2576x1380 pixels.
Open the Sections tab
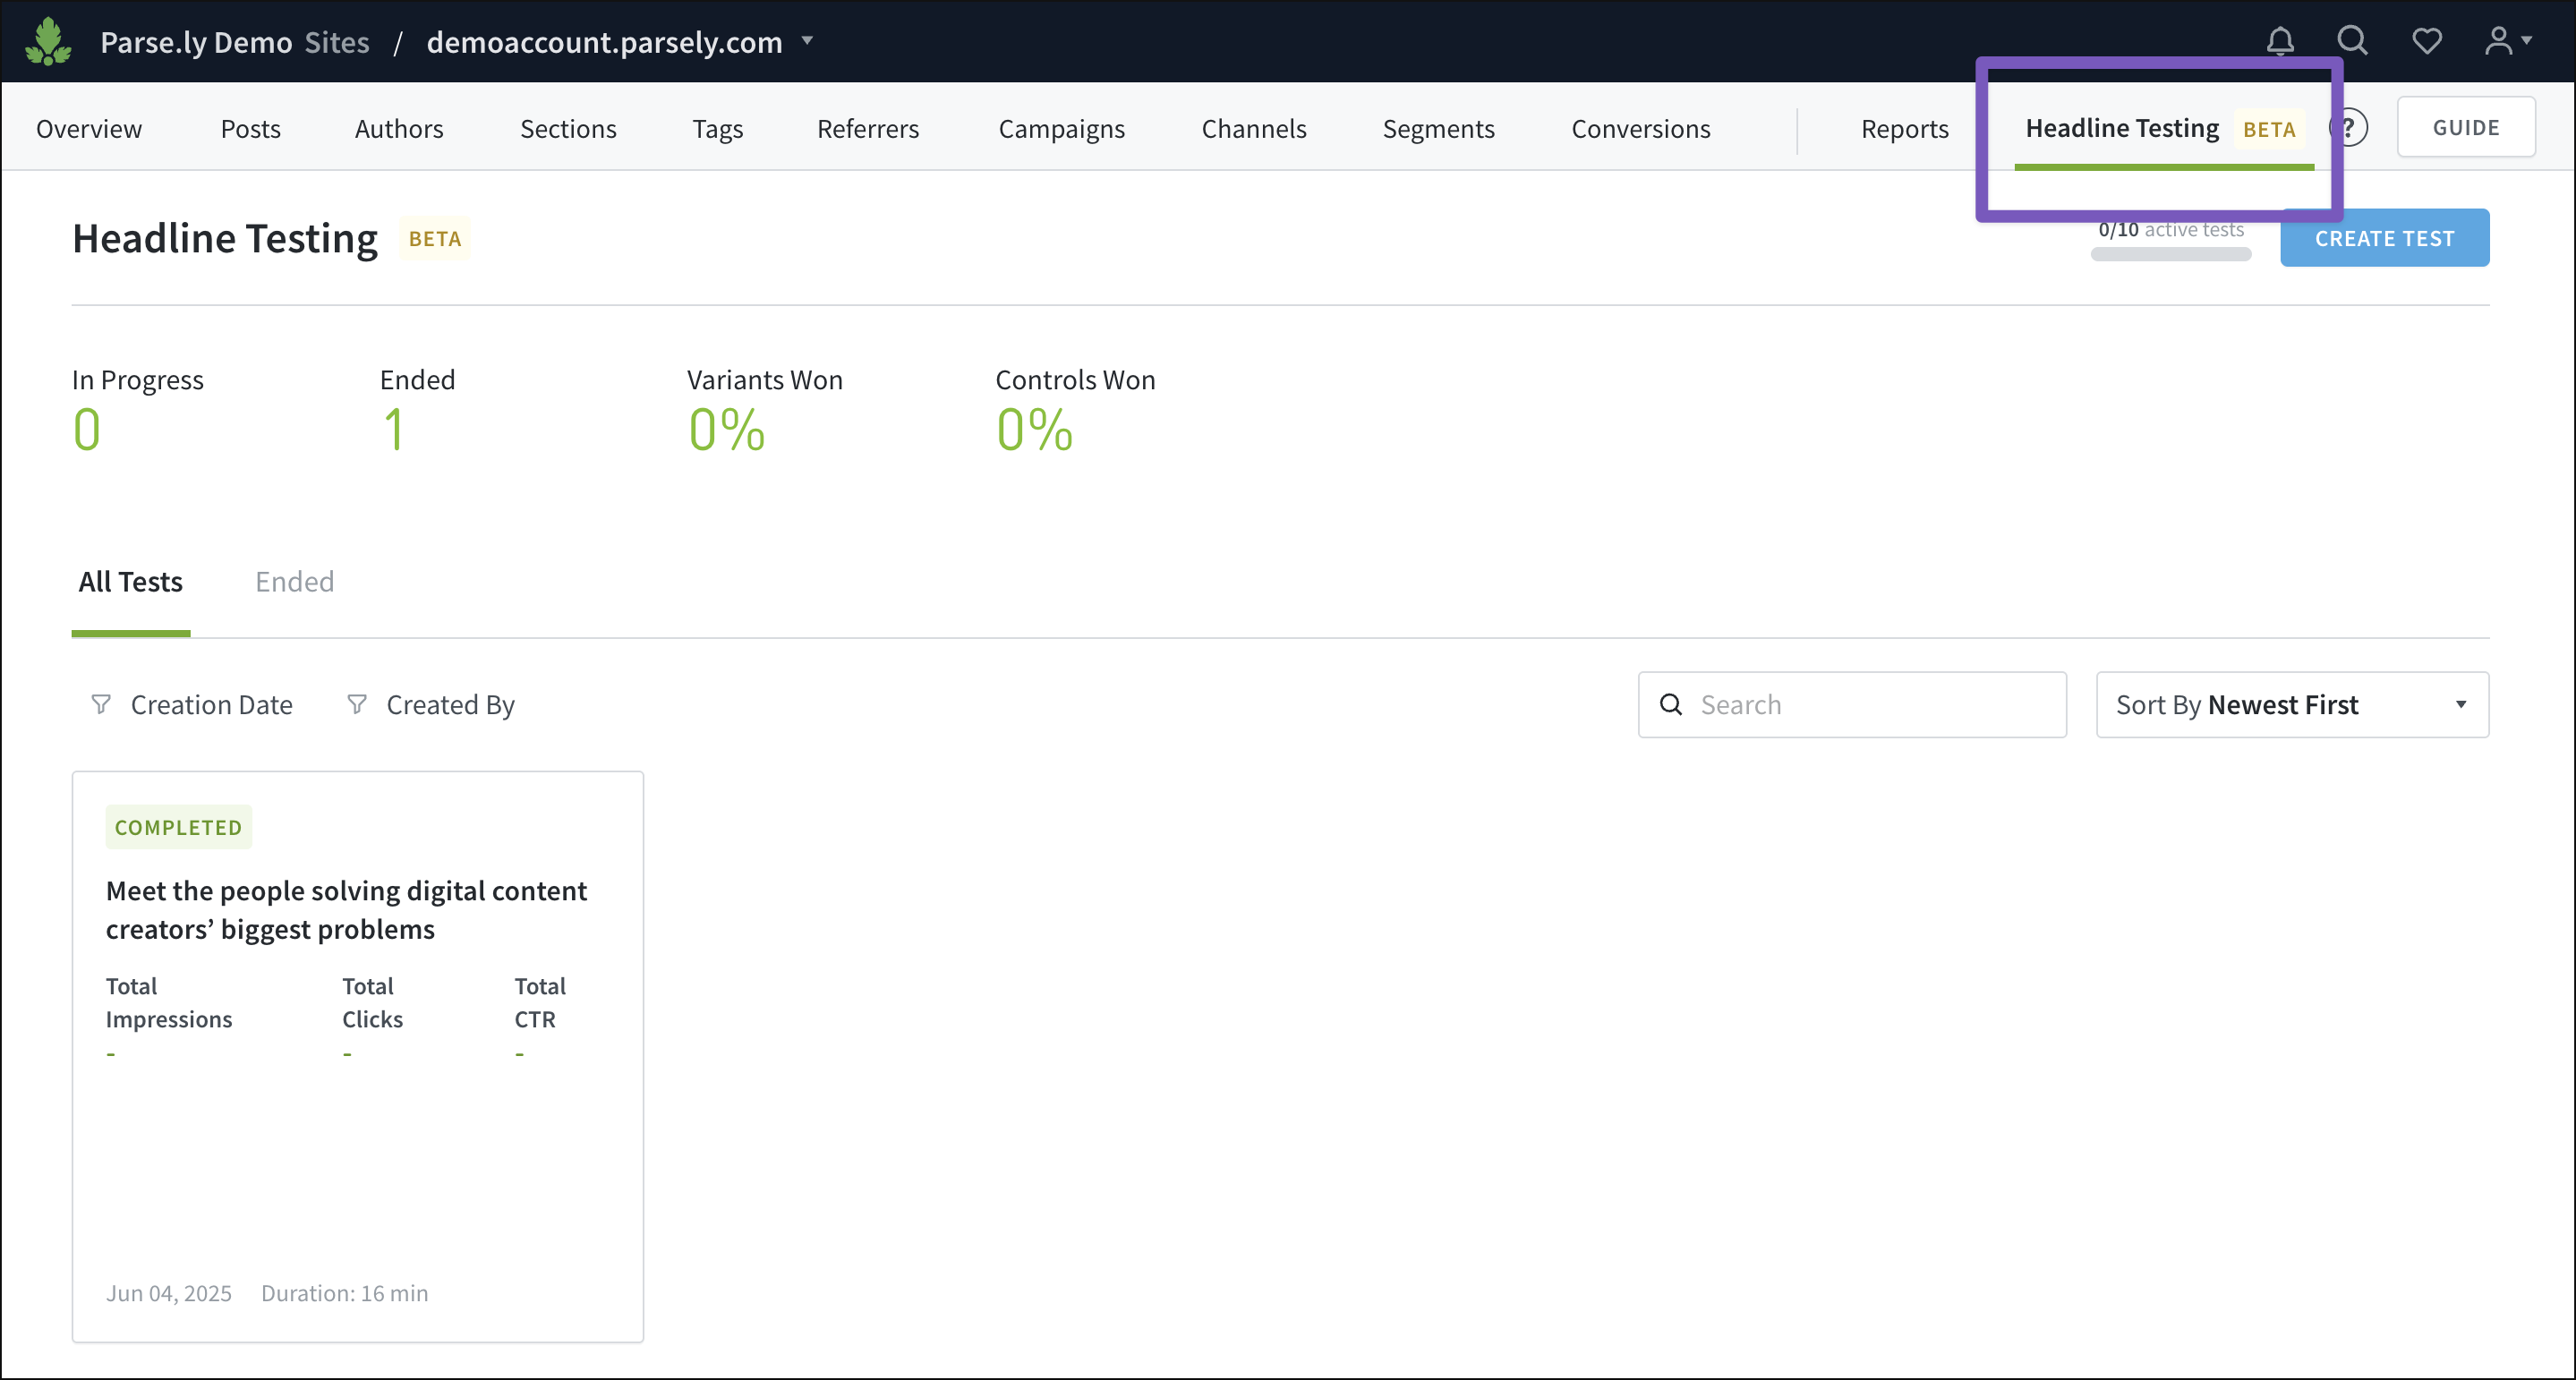[x=568, y=128]
